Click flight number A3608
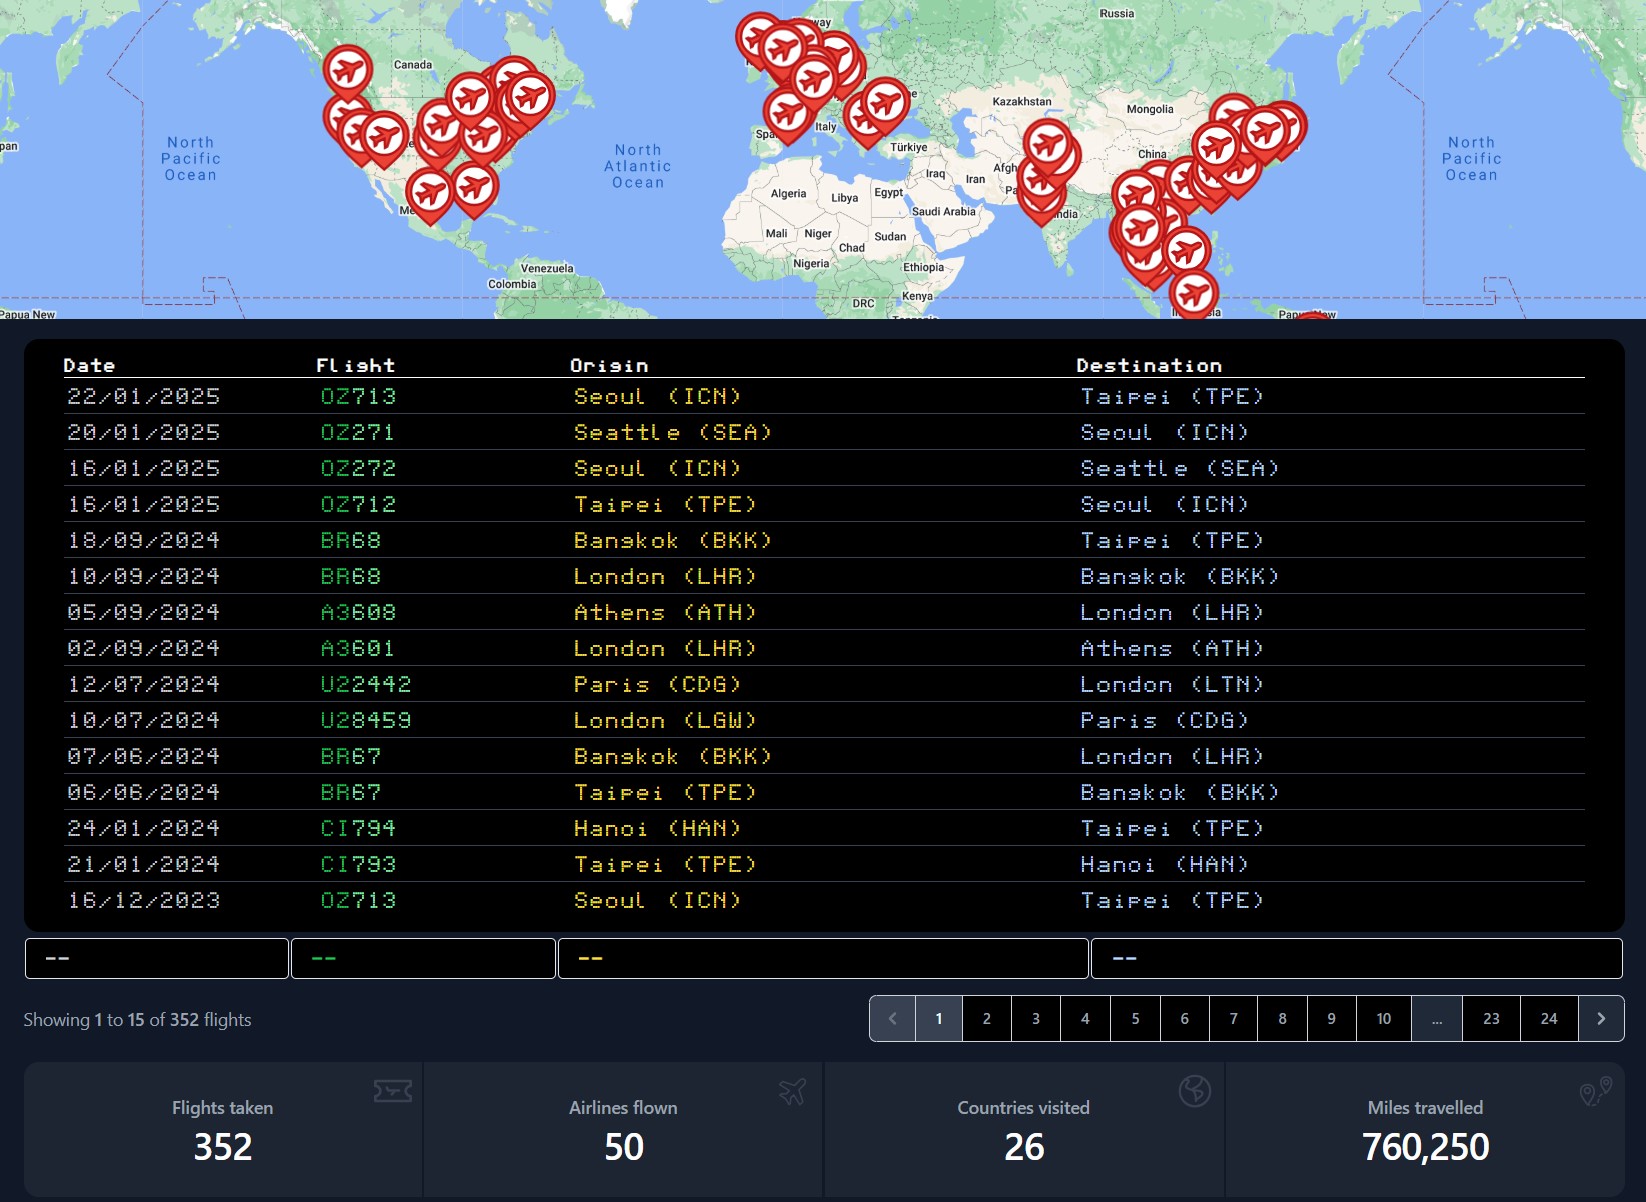 [358, 612]
